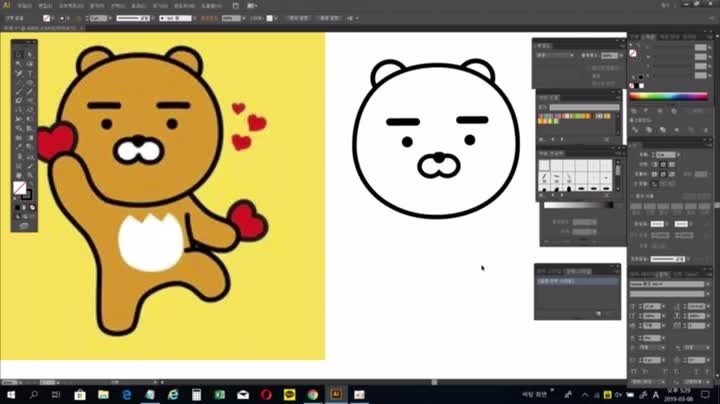Select the Hand tool
Viewport: 720px width, 404px height.
pyautogui.click(x=19, y=175)
